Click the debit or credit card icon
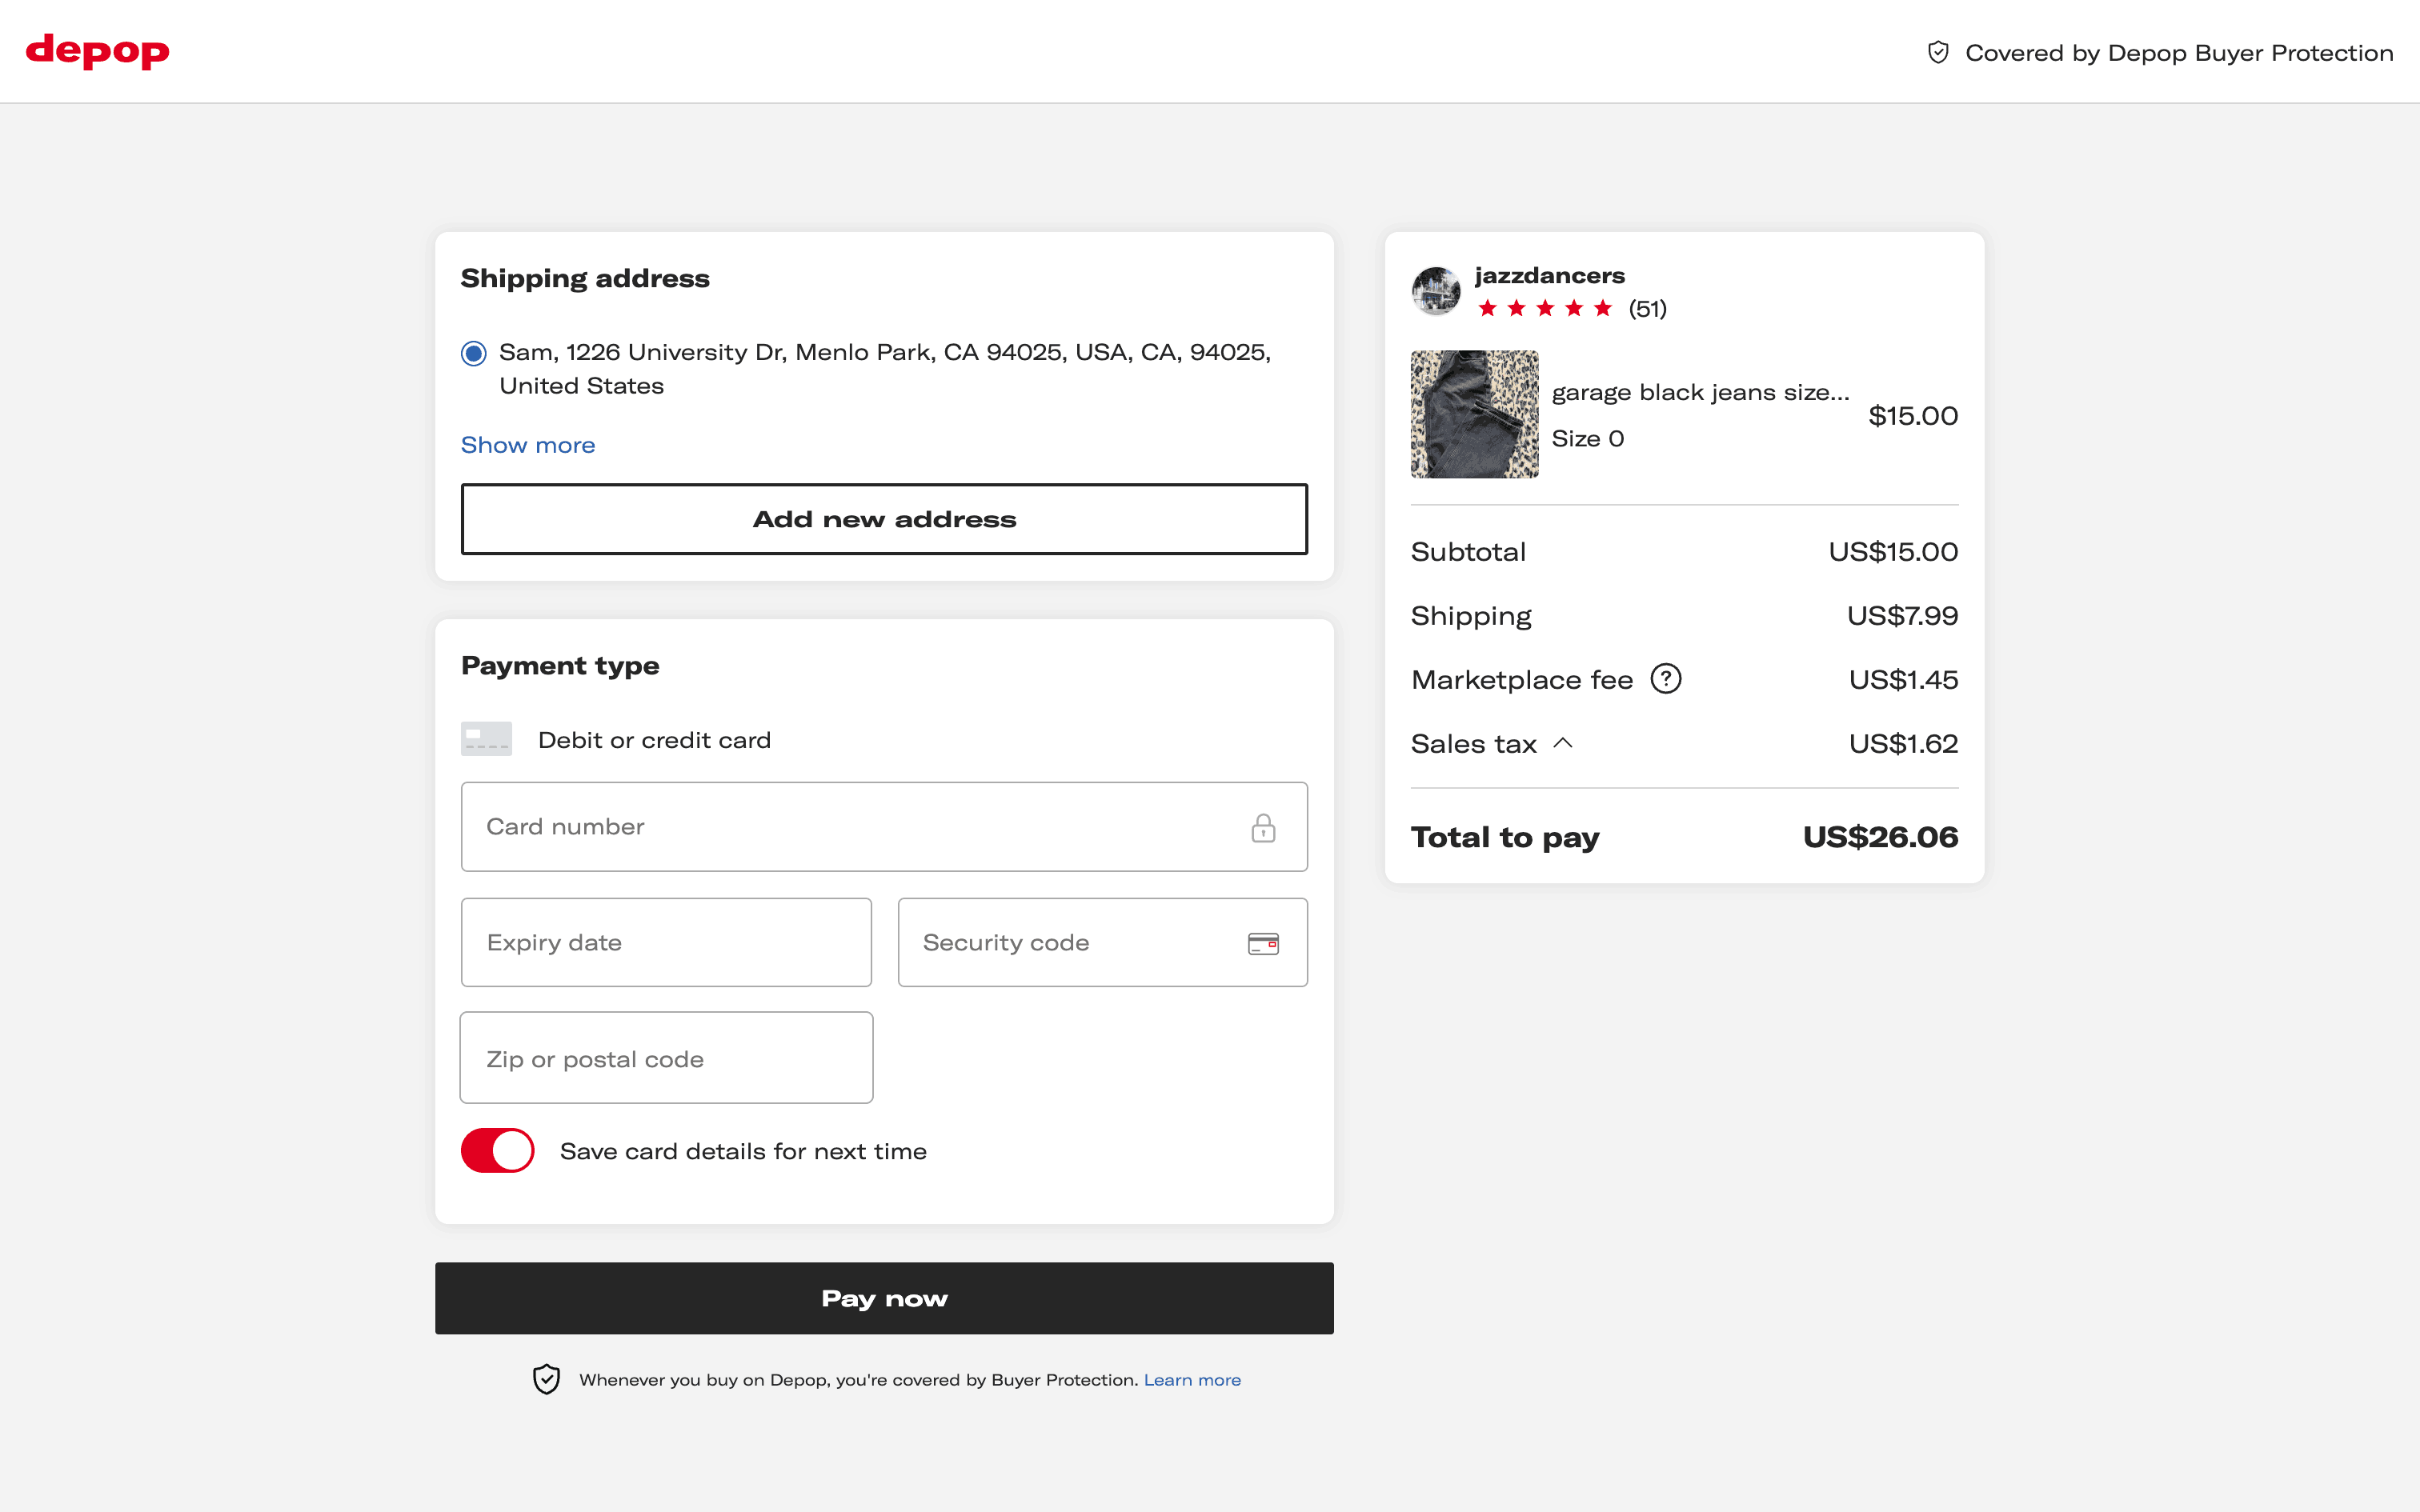Image resolution: width=2420 pixels, height=1512 pixels. (486, 739)
